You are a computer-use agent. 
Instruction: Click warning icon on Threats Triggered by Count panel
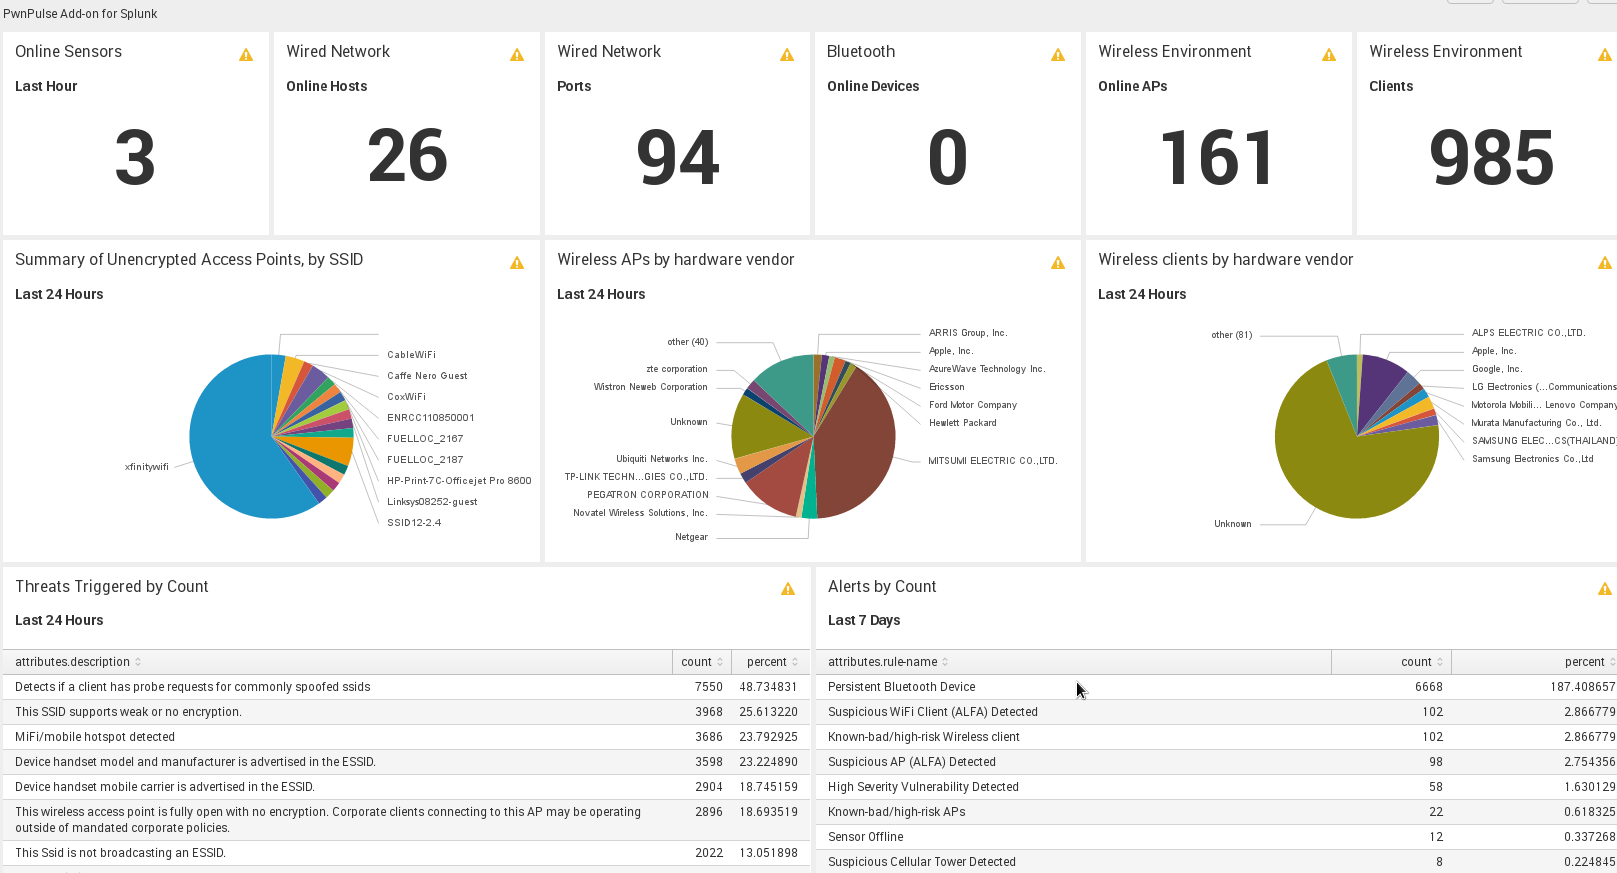click(788, 589)
